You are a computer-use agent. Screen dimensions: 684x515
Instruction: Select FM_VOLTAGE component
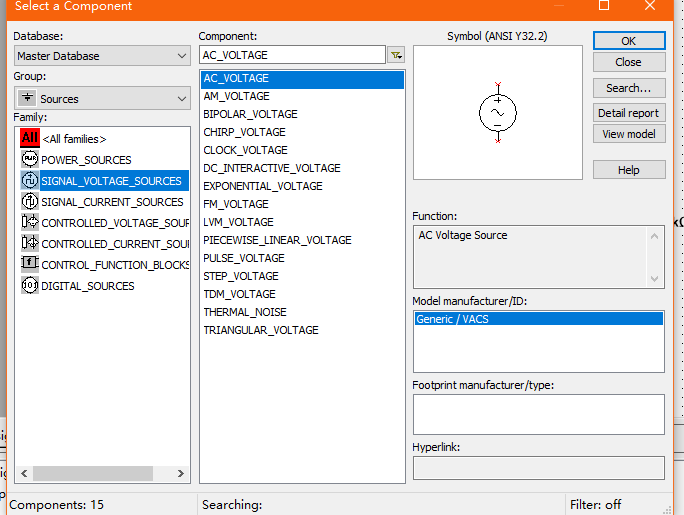click(236, 204)
